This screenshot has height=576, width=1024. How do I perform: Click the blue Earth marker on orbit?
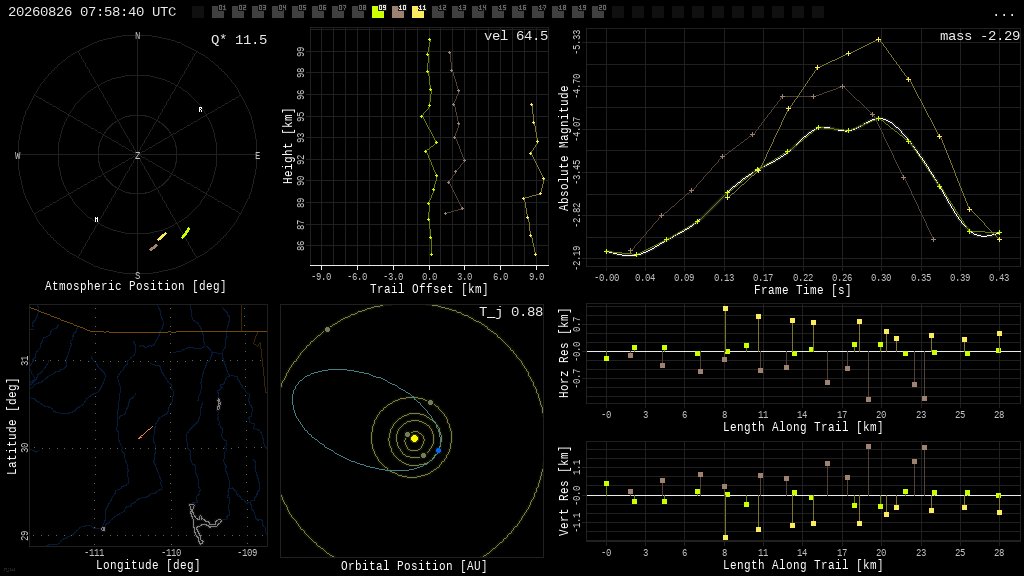point(438,451)
